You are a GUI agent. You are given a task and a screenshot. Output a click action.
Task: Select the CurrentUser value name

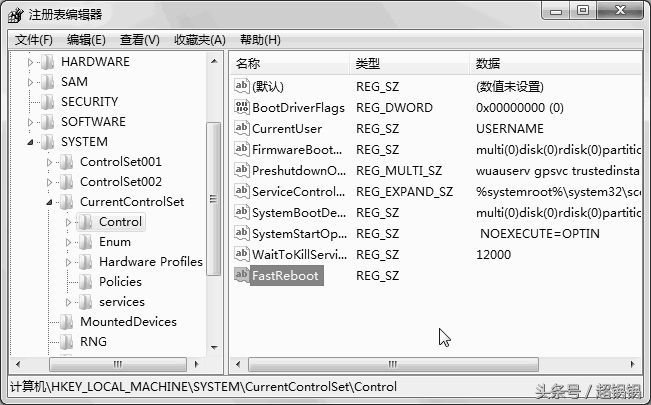tap(287, 129)
